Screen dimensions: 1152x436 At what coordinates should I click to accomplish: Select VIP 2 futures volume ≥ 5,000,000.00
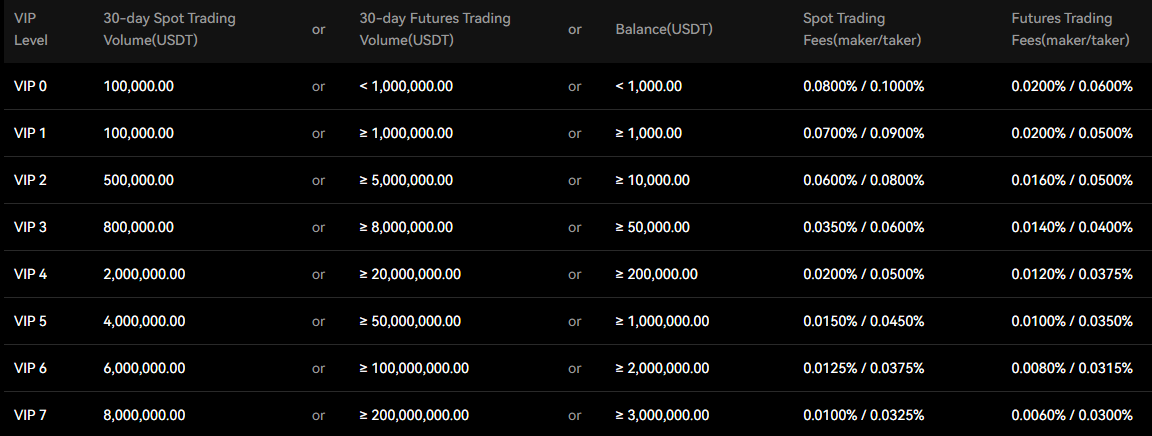tap(406, 180)
